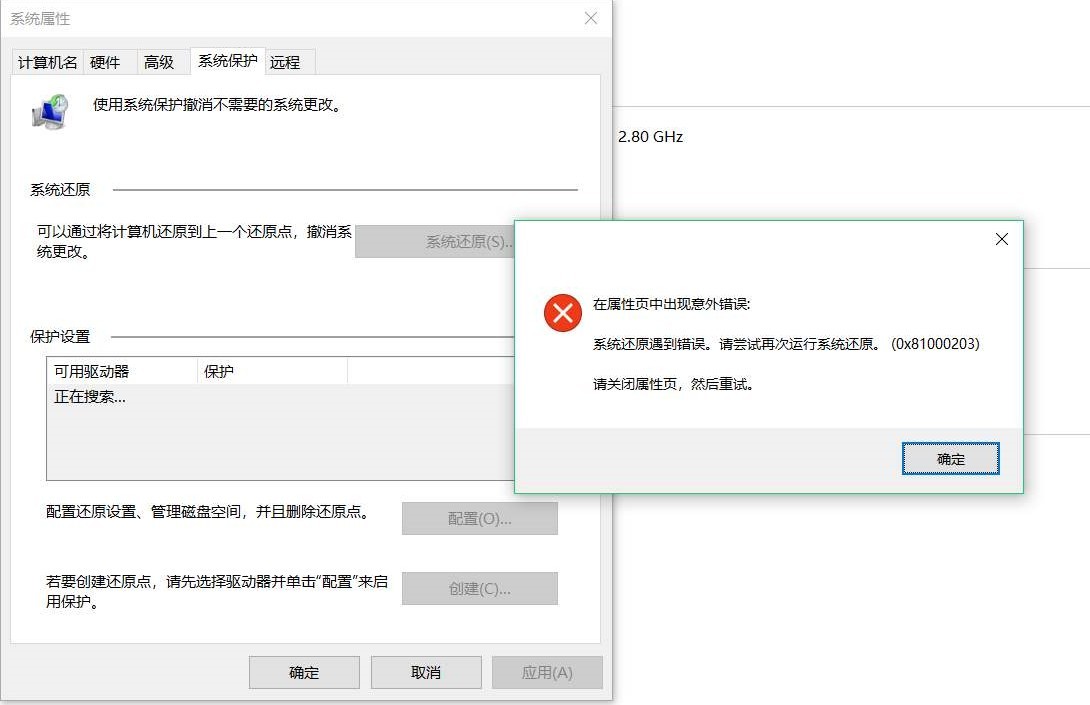The width and height of the screenshot is (1090, 705).
Task: Click the 创建(C)... restore point button
Action: tap(479, 589)
